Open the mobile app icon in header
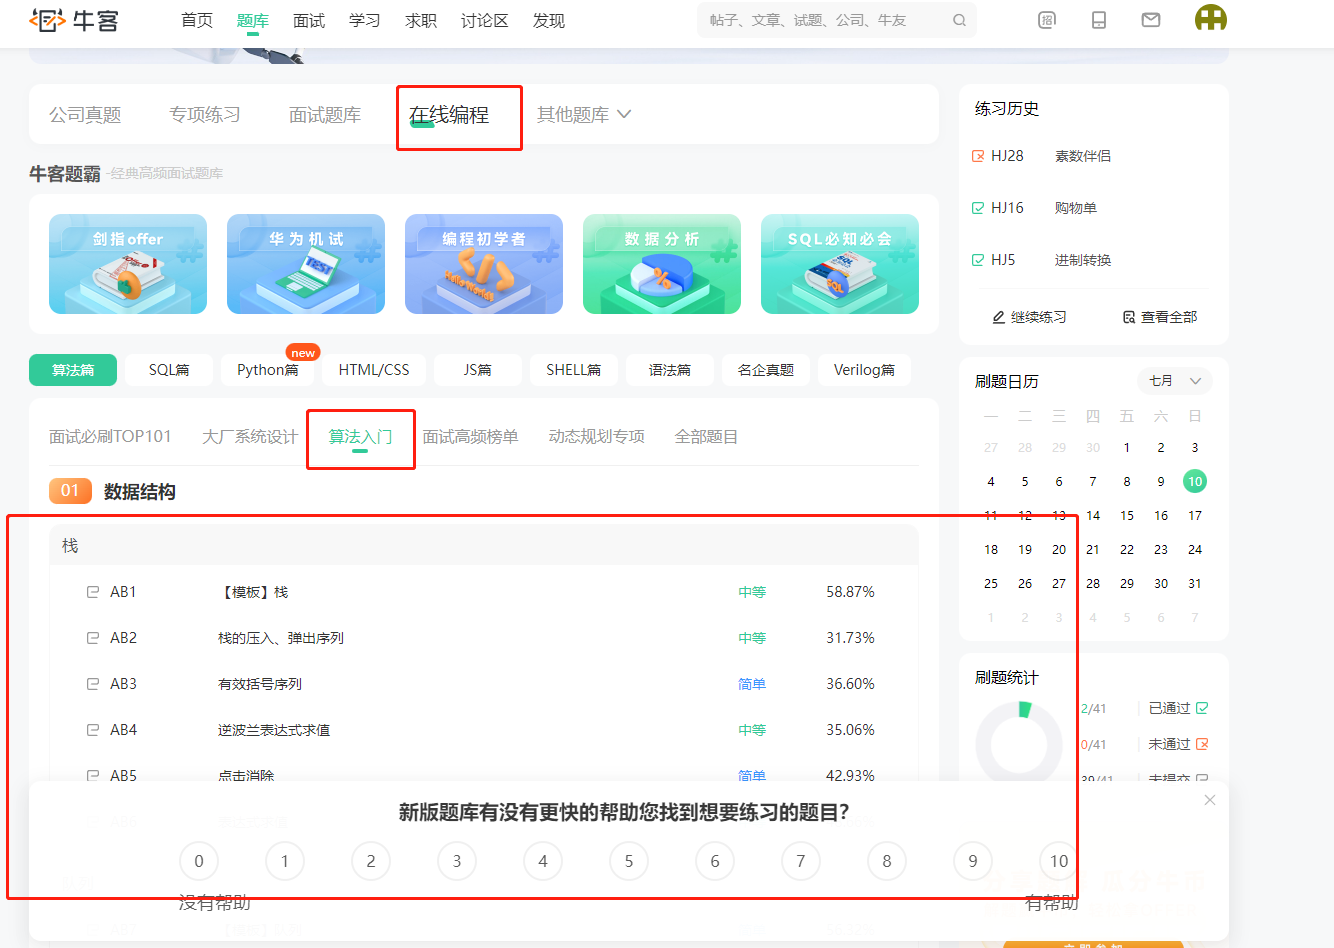This screenshot has width=1334, height=948. click(1099, 20)
